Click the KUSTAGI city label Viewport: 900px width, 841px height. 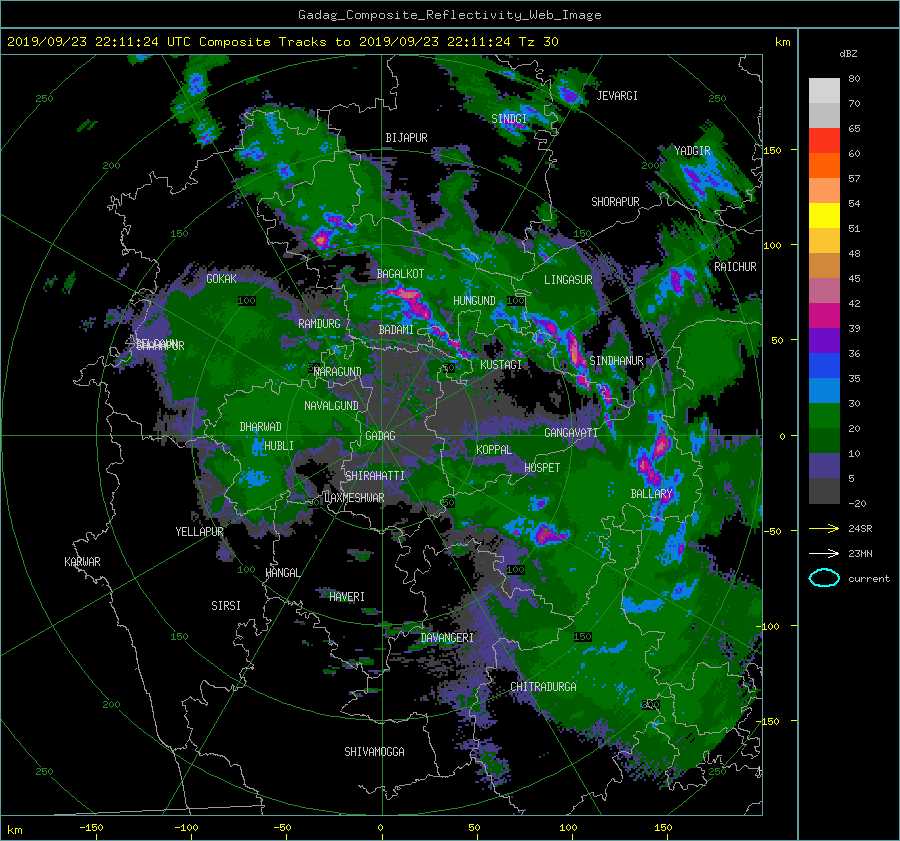point(501,365)
